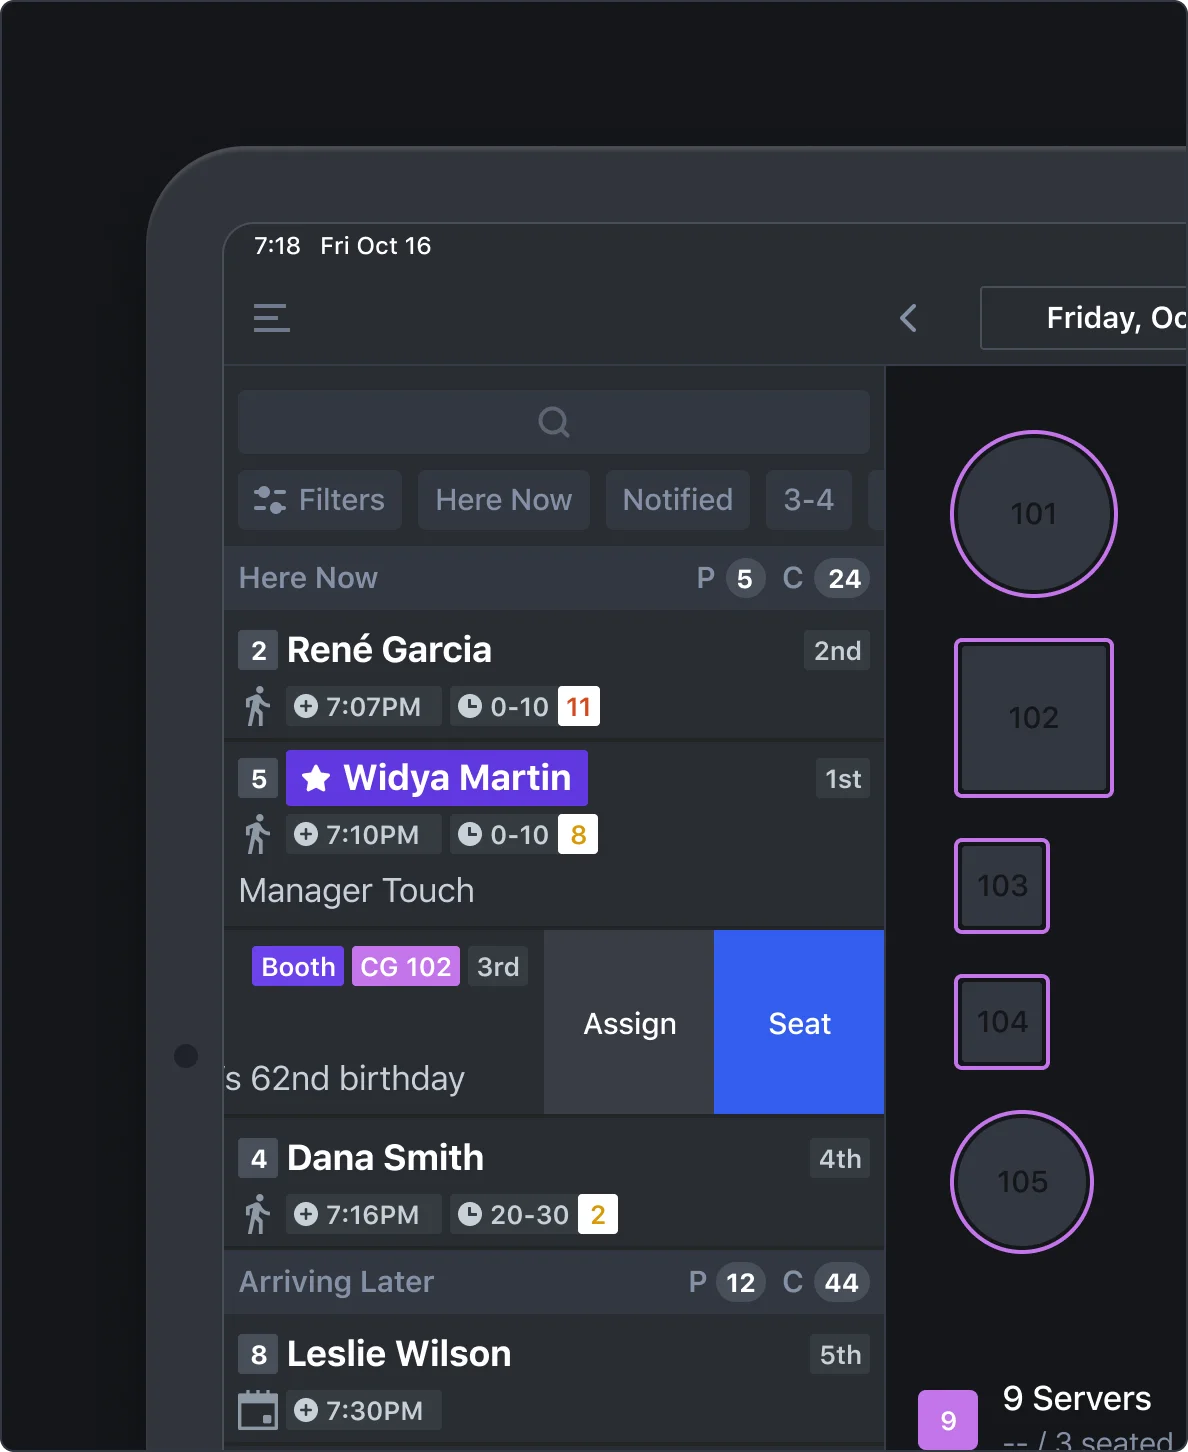Collapse the Here Now section header
This screenshot has width=1188, height=1452.
[554, 578]
